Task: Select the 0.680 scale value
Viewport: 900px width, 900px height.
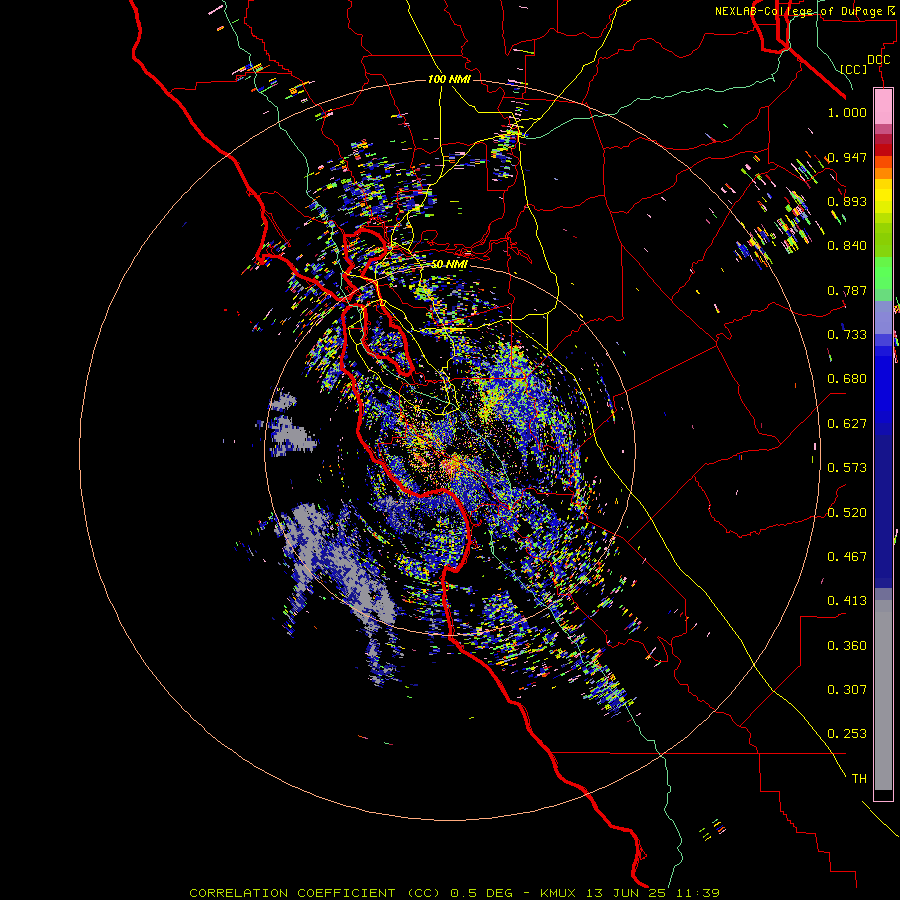Action: click(847, 379)
